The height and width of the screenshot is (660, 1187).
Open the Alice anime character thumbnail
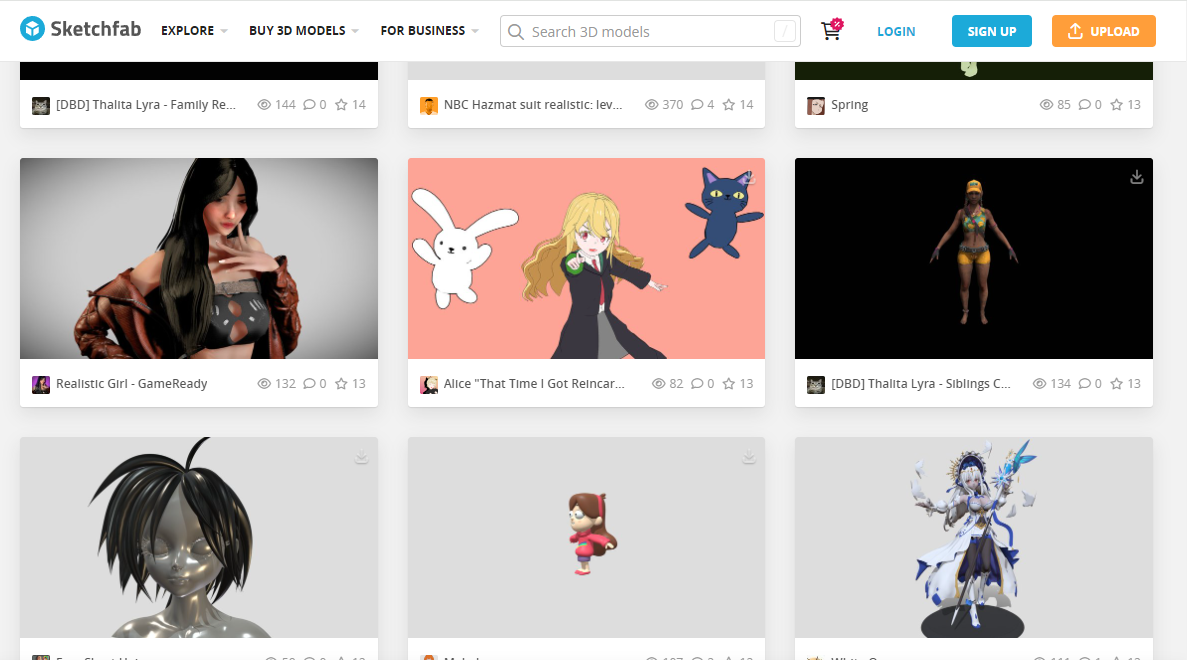pyautogui.click(x=586, y=258)
